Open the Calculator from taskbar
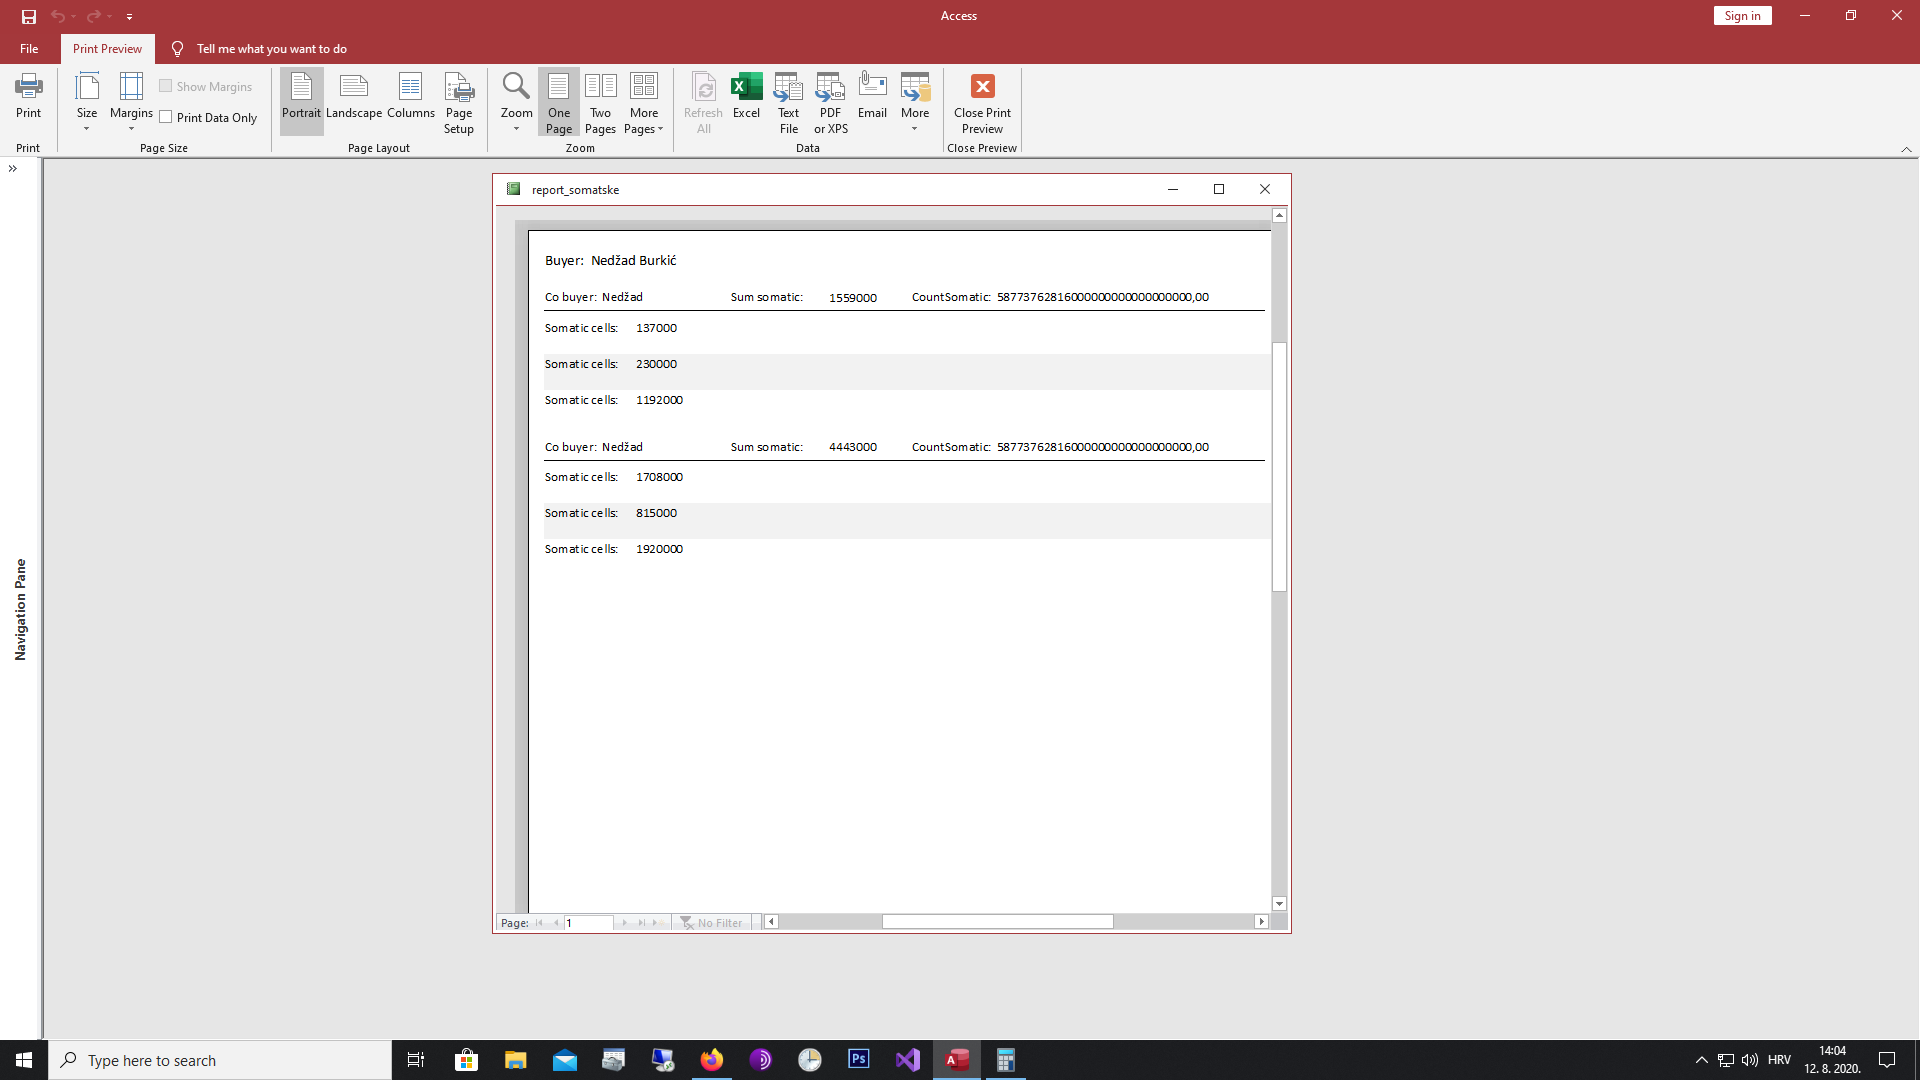The height and width of the screenshot is (1080, 1920). 1006,1060
